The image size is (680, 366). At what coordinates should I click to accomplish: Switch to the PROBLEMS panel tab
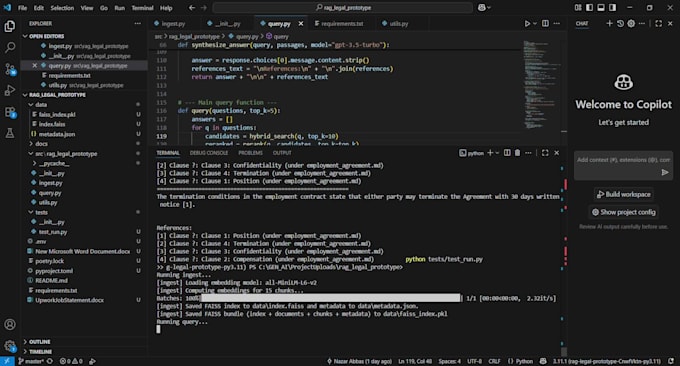point(250,153)
